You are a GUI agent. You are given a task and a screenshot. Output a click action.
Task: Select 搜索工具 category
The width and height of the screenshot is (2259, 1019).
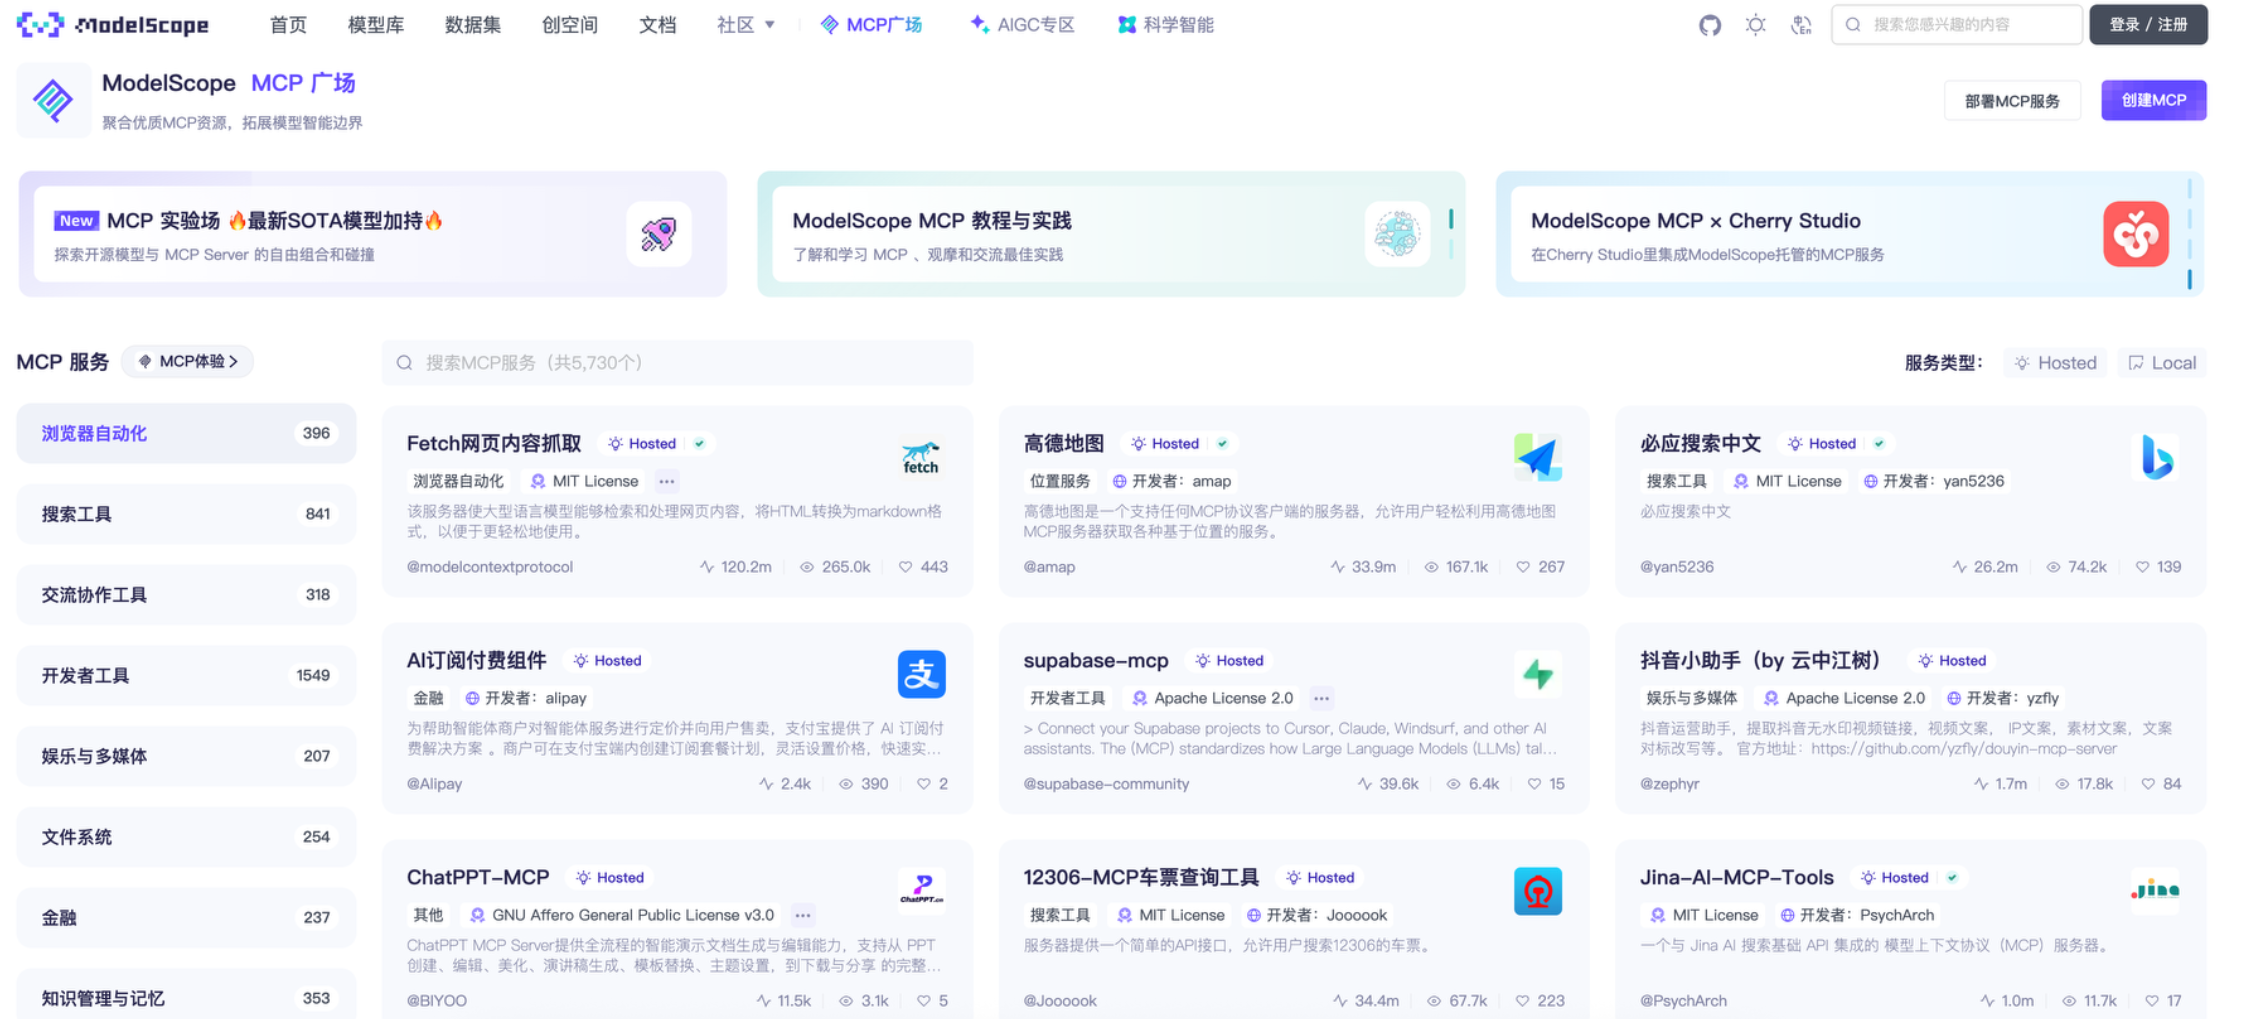(x=186, y=514)
